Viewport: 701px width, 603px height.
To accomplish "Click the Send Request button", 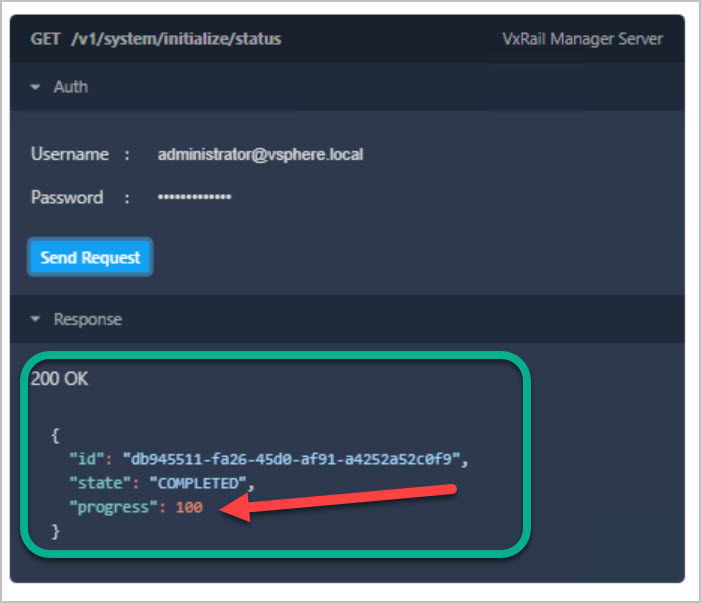I will (90, 257).
